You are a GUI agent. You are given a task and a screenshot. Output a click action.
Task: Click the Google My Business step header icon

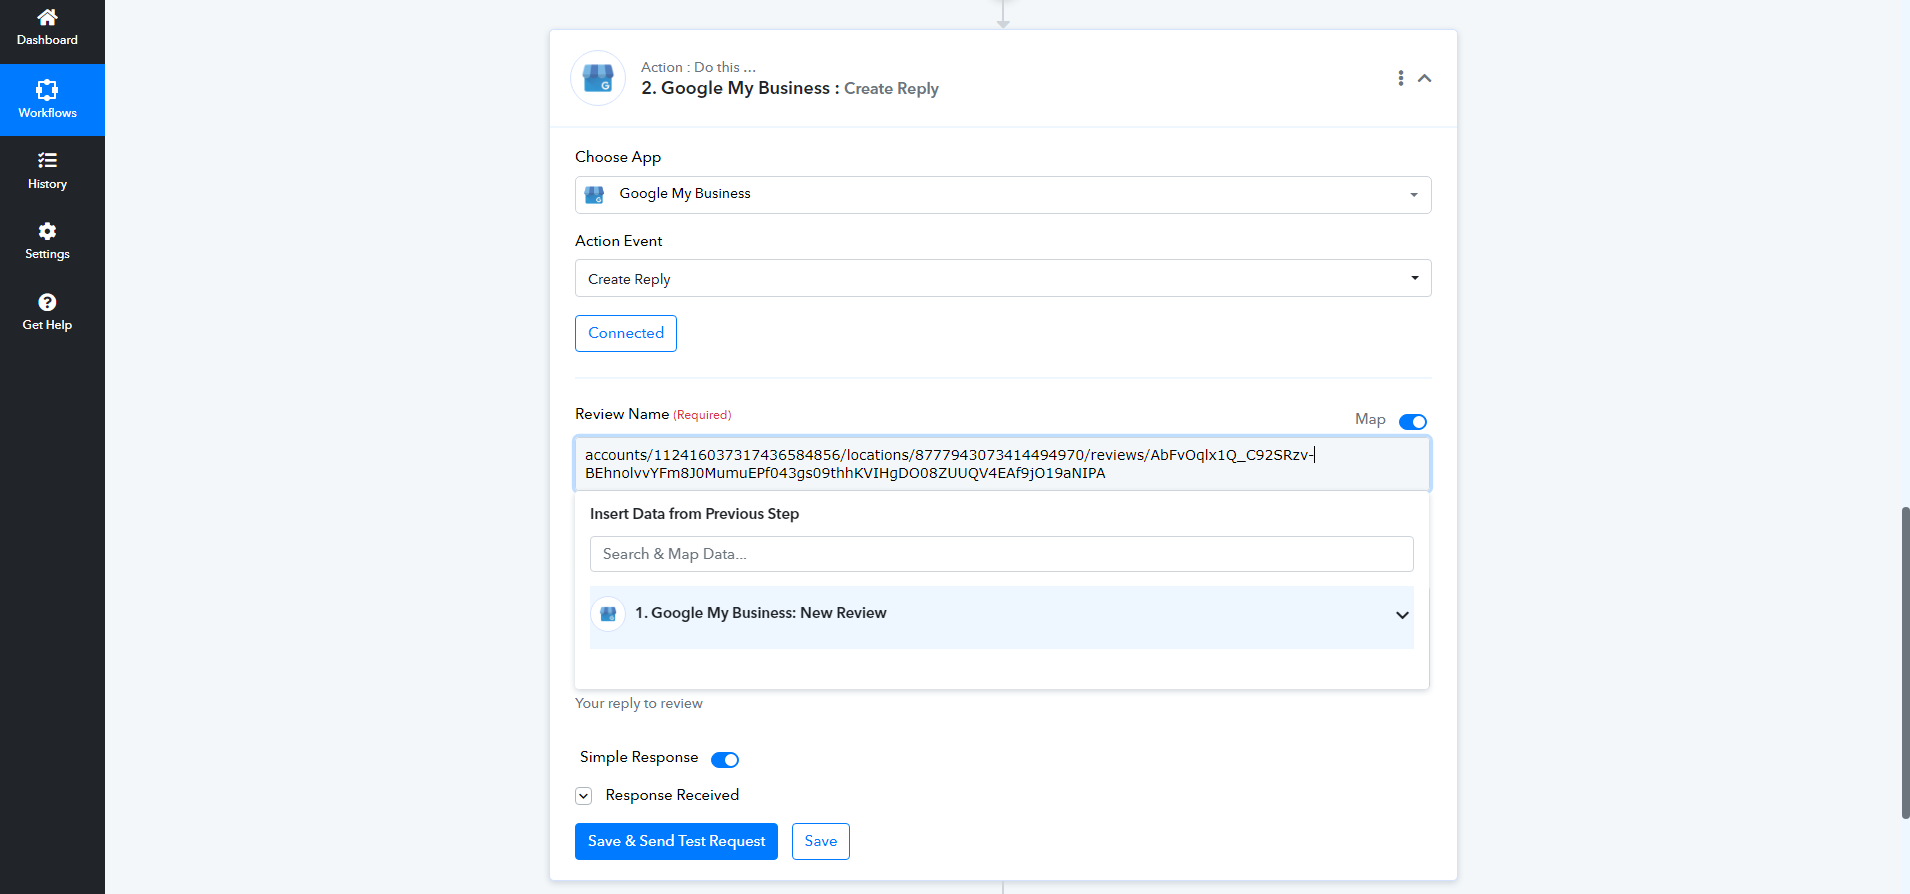(x=598, y=78)
